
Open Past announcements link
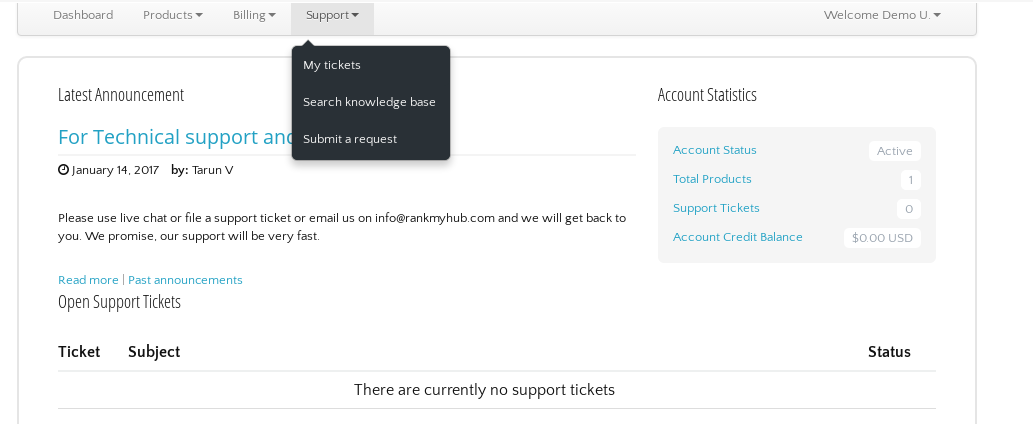pos(185,280)
